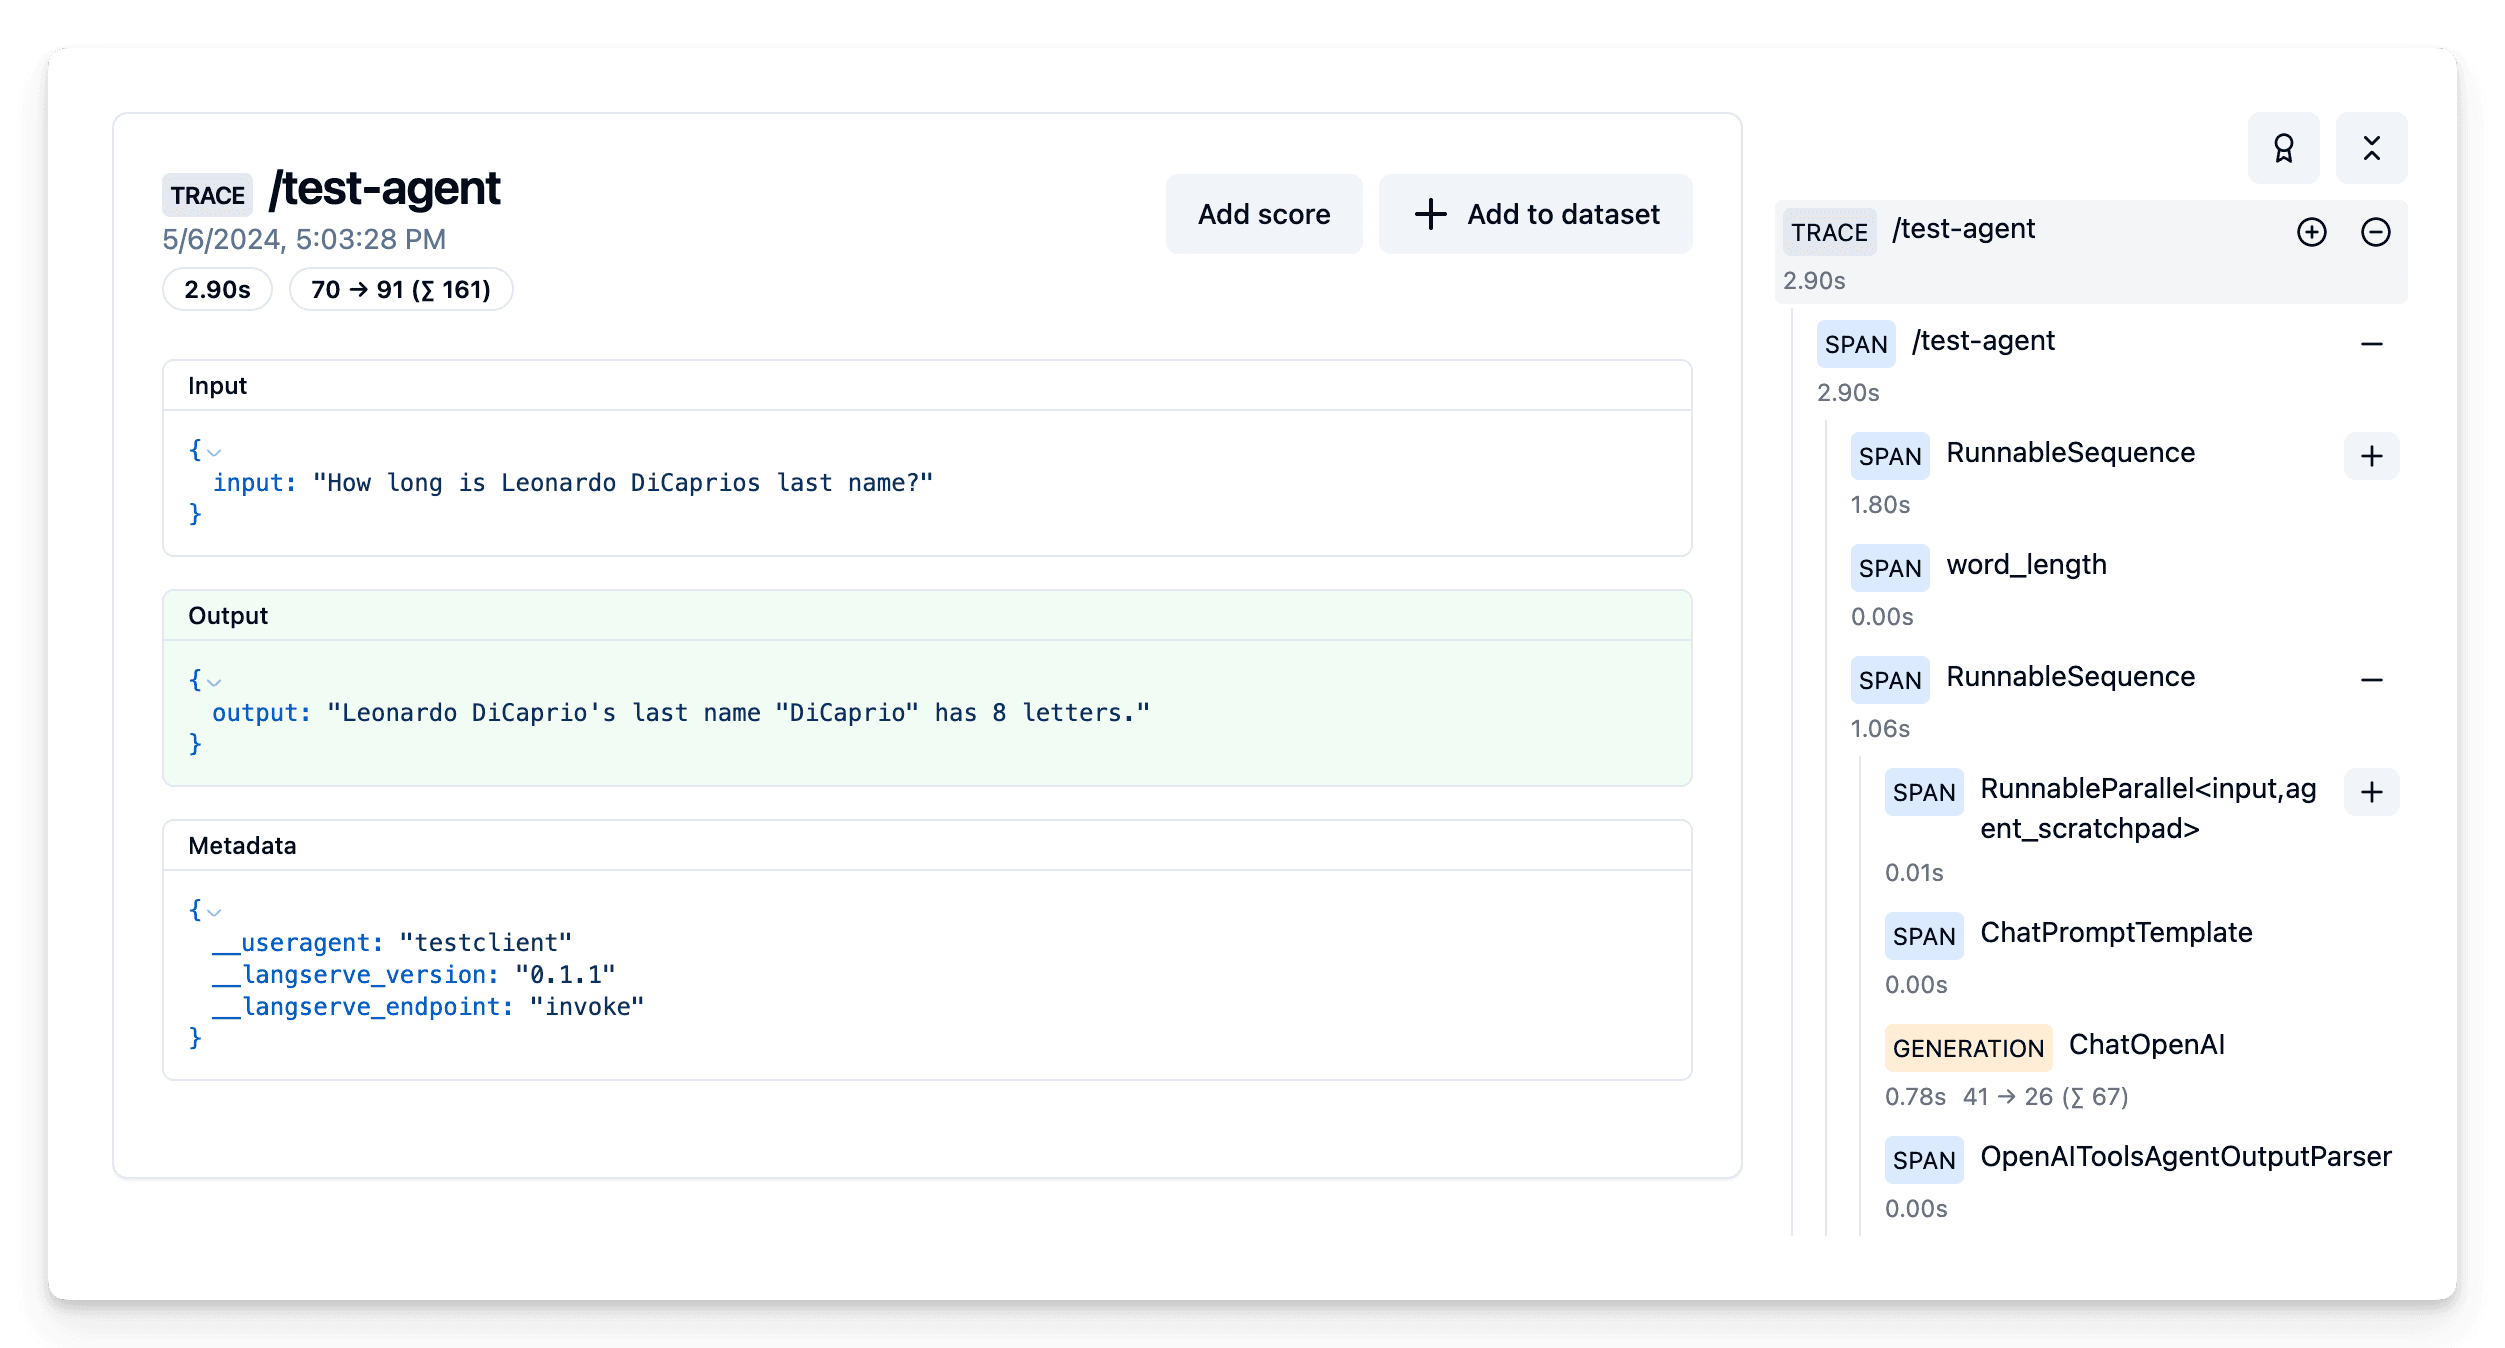2505x1348 pixels.
Task: Collapse all nodes with circled minus icon
Action: (2375, 232)
